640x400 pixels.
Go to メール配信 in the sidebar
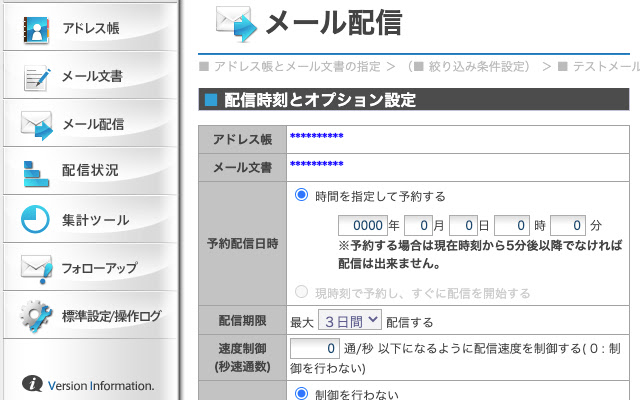click(x=93, y=124)
